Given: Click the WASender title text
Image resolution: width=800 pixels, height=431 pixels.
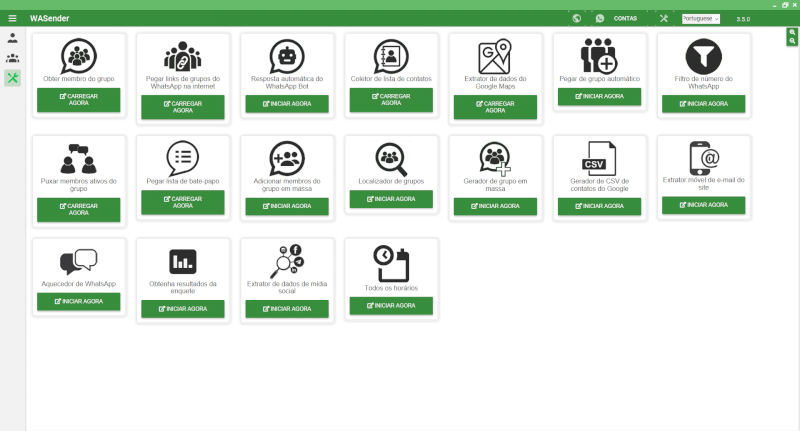Looking at the screenshot, I should click(x=49, y=18).
